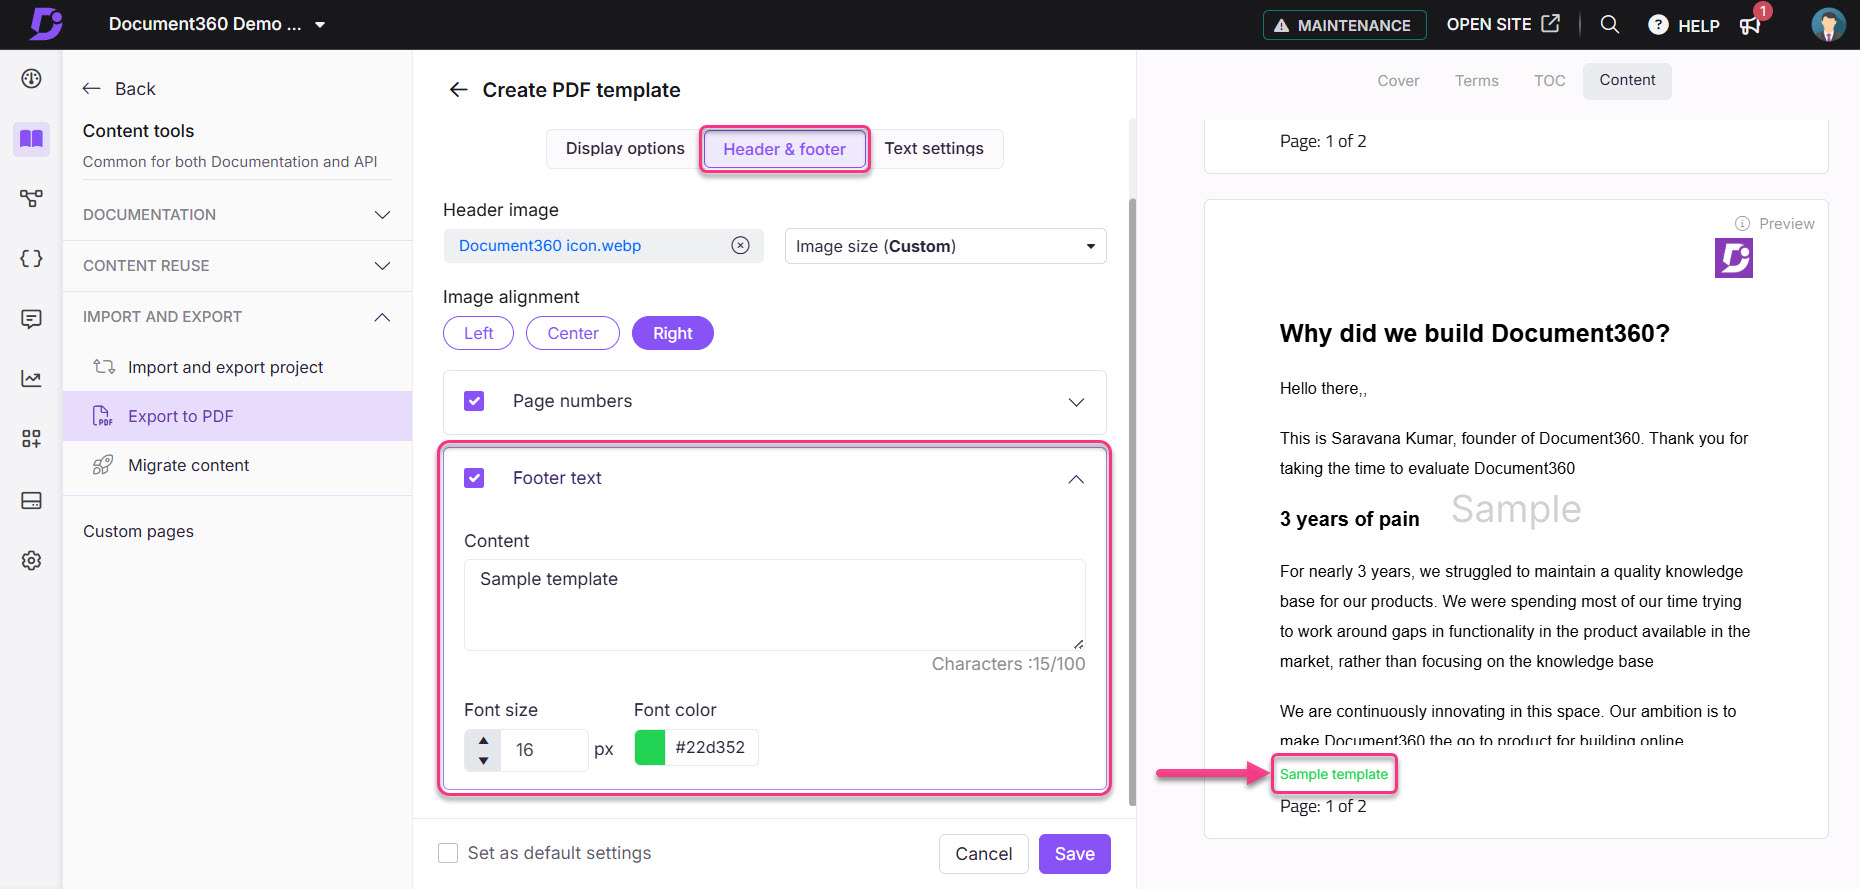Click the Import and export project icon

(103, 367)
